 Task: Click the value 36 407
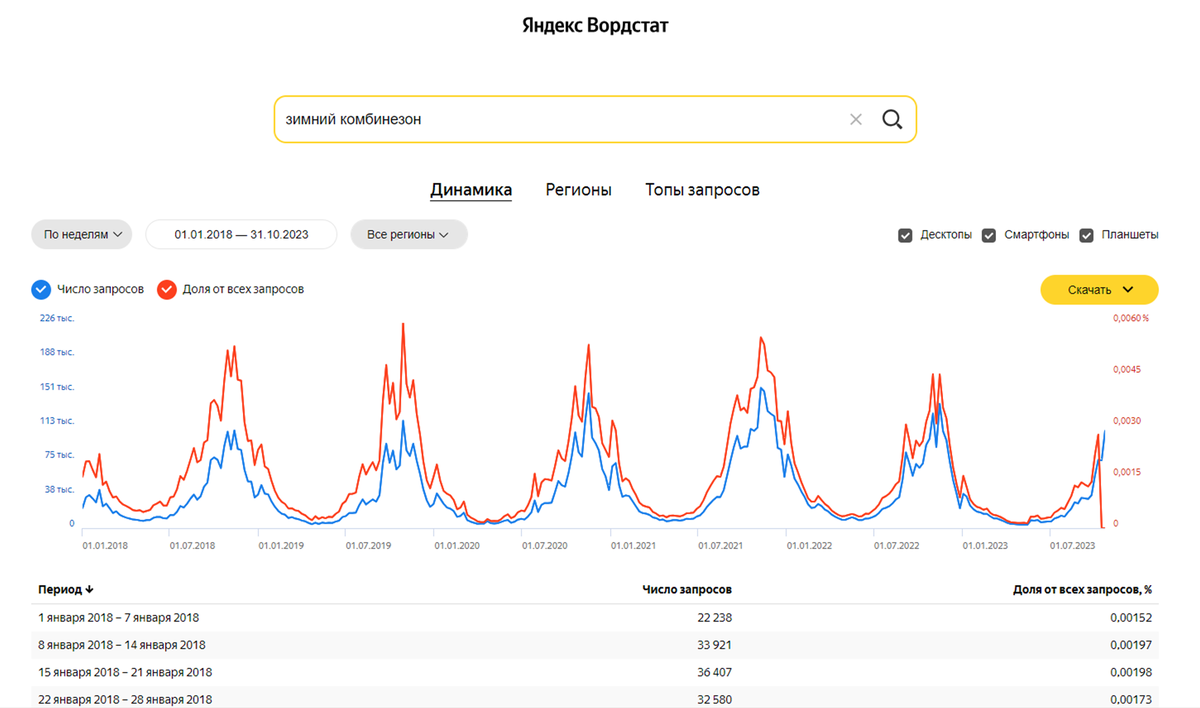(x=714, y=672)
